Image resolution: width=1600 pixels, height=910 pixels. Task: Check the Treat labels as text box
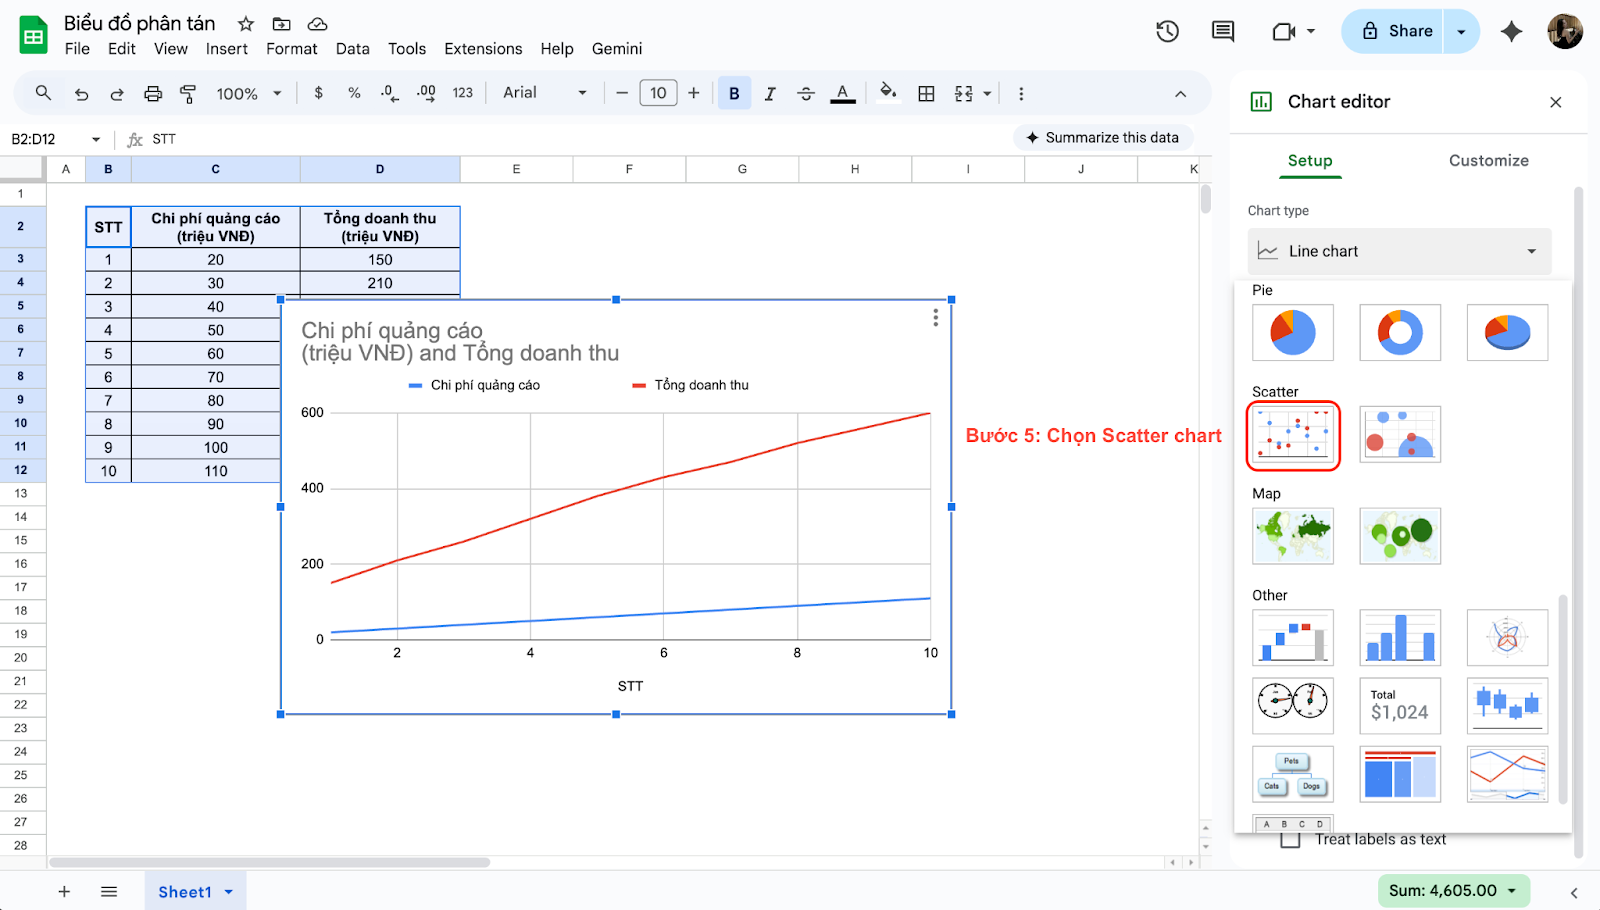tap(1291, 839)
